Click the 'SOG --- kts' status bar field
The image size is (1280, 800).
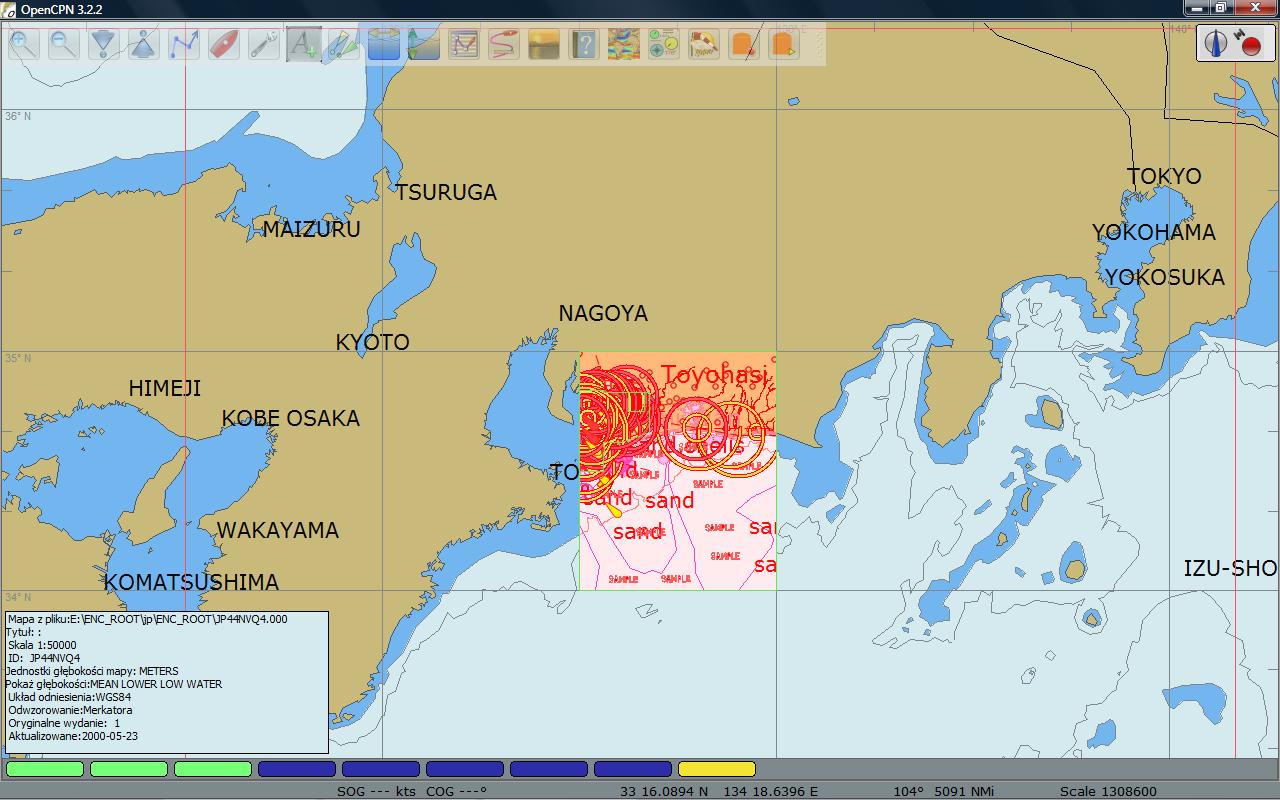pos(377,791)
